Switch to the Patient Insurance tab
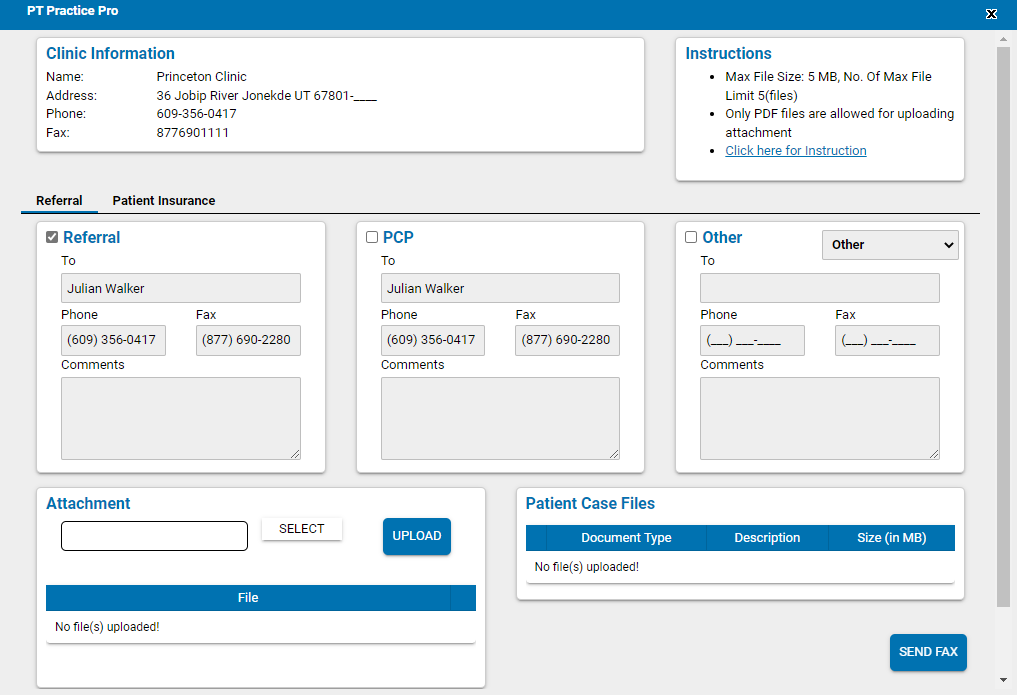Image resolution: width=1017 pixels, height=695 pixels. pos(163,200)
